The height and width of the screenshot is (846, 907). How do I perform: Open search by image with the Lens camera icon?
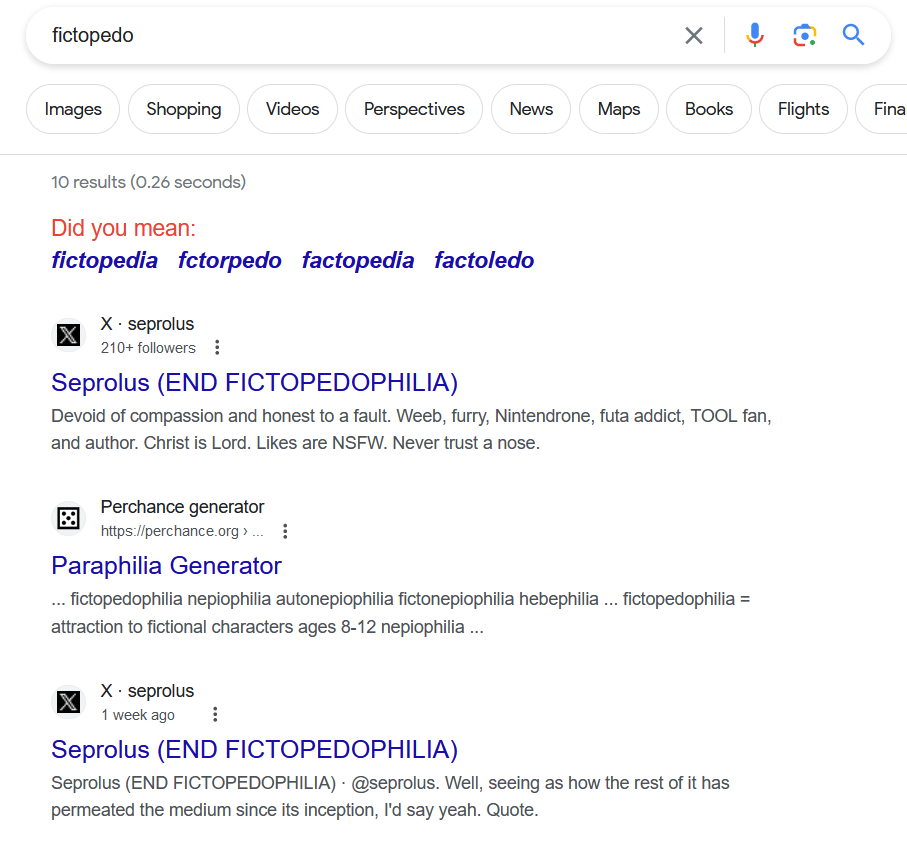(804, 35)
